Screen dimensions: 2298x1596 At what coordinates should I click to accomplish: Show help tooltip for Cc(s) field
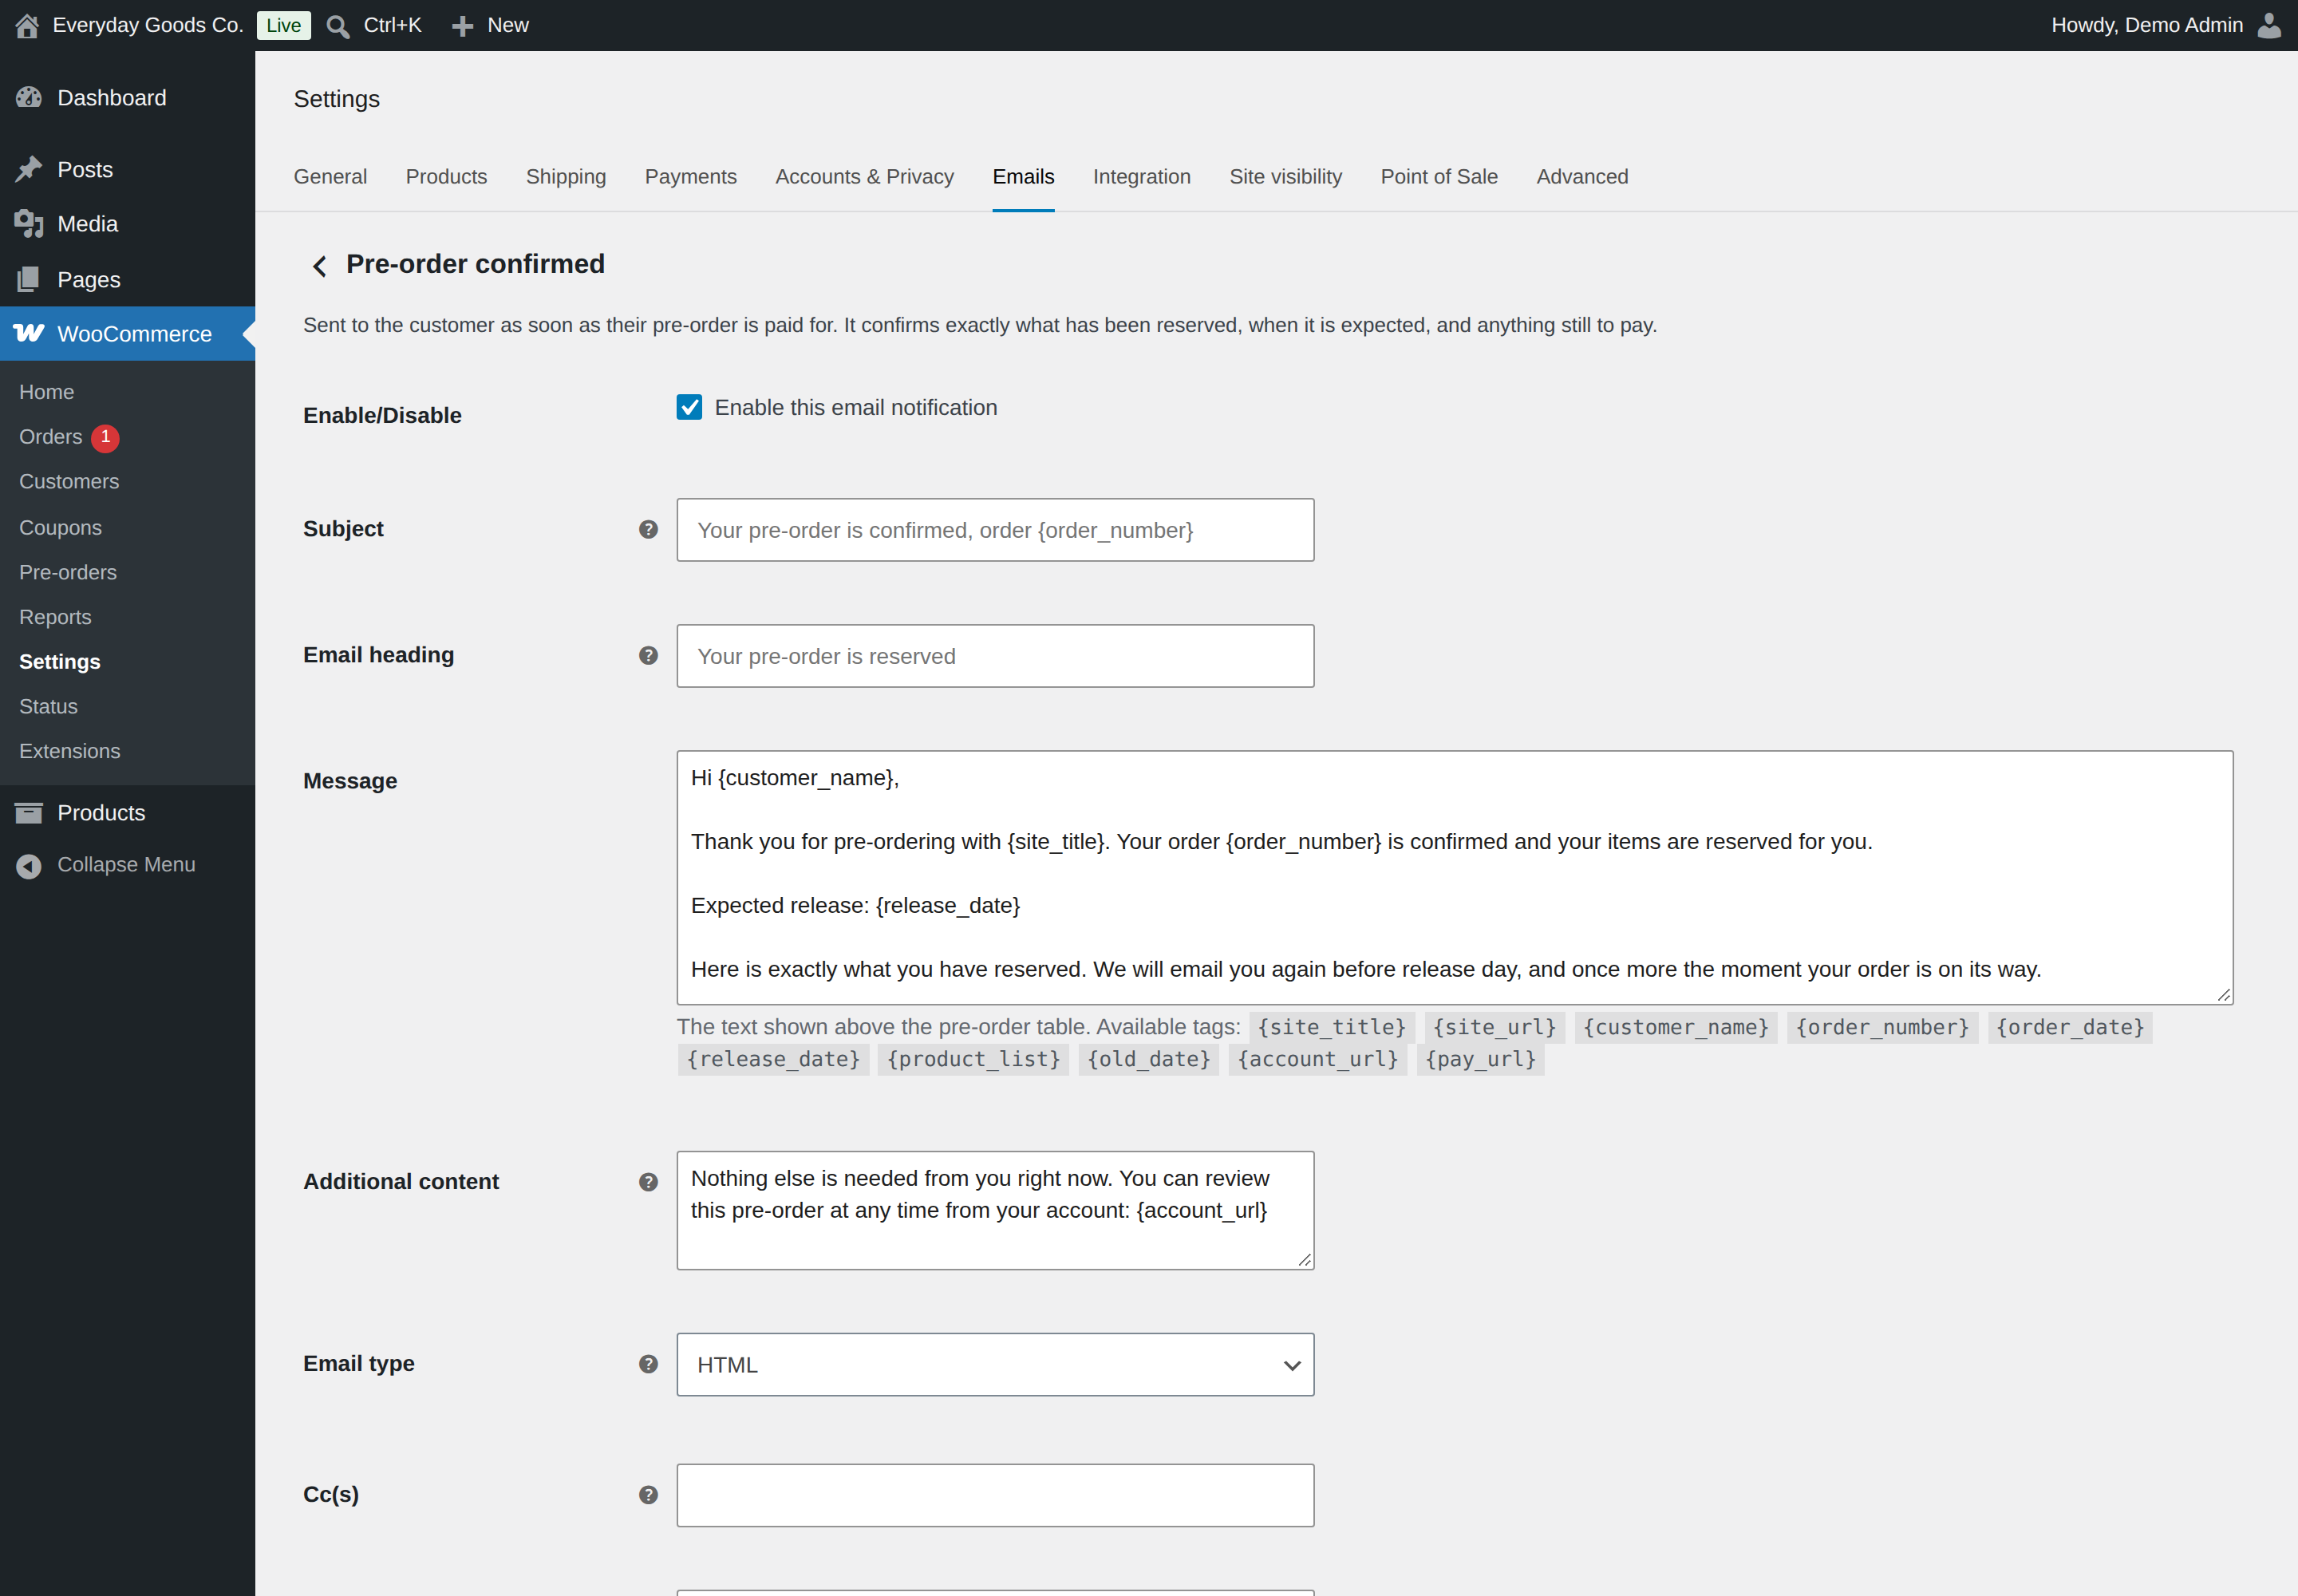[x=648, y=1494]
